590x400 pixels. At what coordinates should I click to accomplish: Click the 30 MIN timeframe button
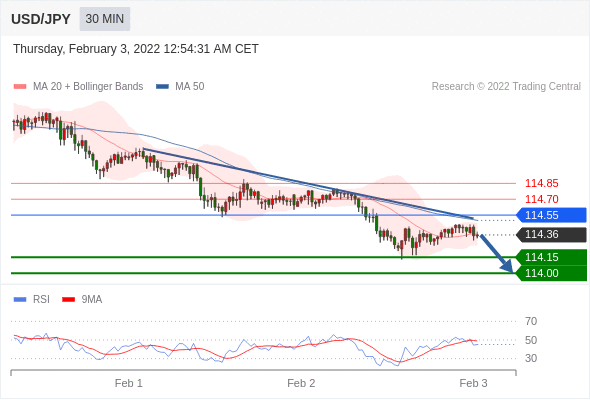[105, 19]
